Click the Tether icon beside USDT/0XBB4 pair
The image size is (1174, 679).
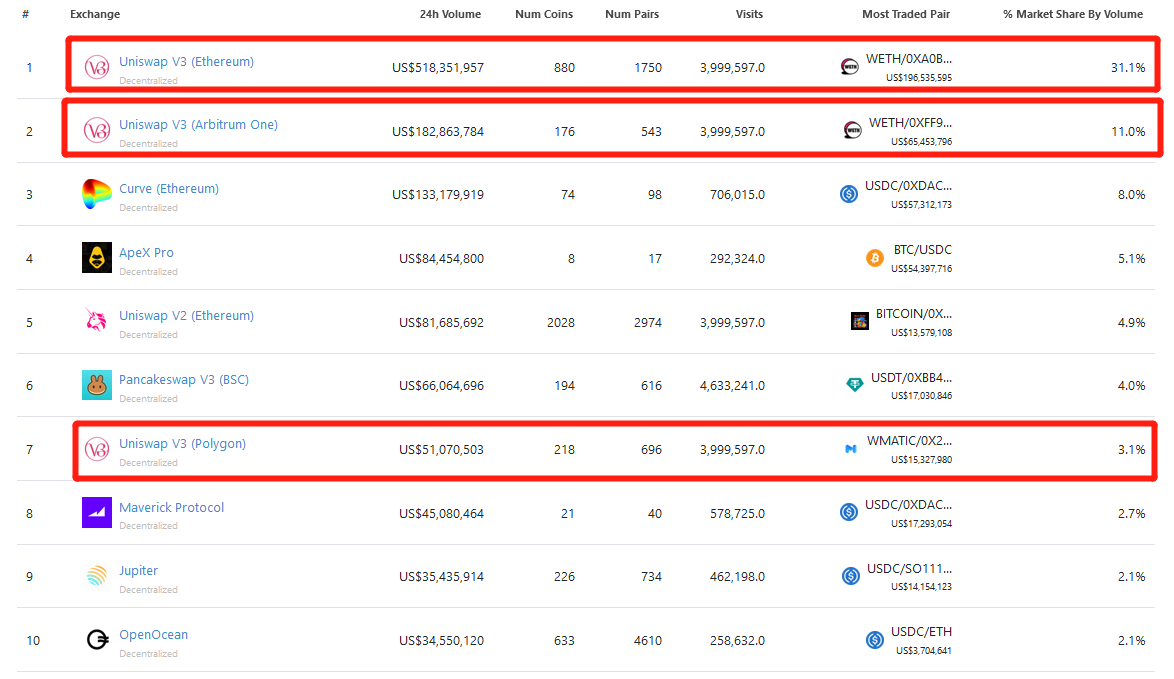coord(853,385)
